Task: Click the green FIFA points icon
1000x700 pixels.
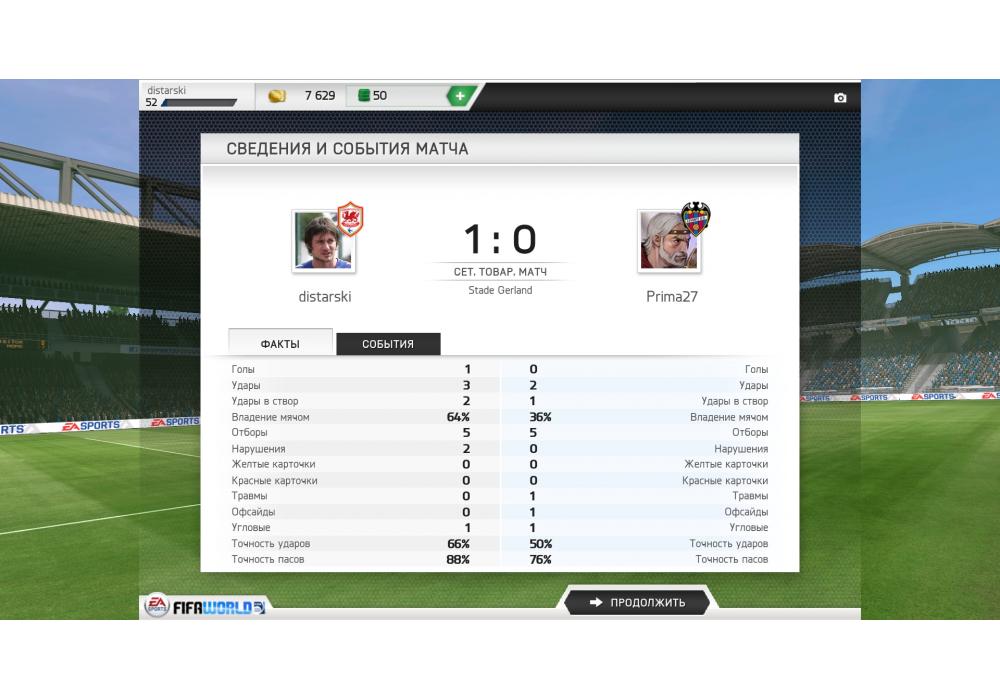Action: pyautogui.click(x=364, y=96)
